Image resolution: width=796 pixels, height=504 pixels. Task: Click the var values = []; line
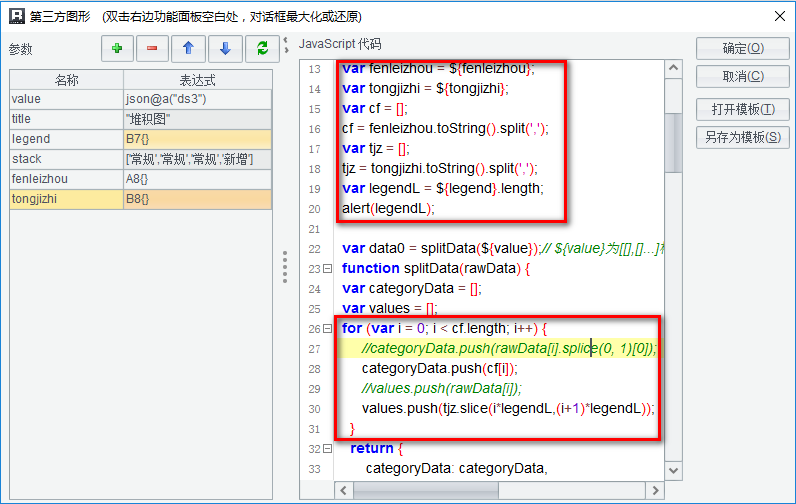390,308
